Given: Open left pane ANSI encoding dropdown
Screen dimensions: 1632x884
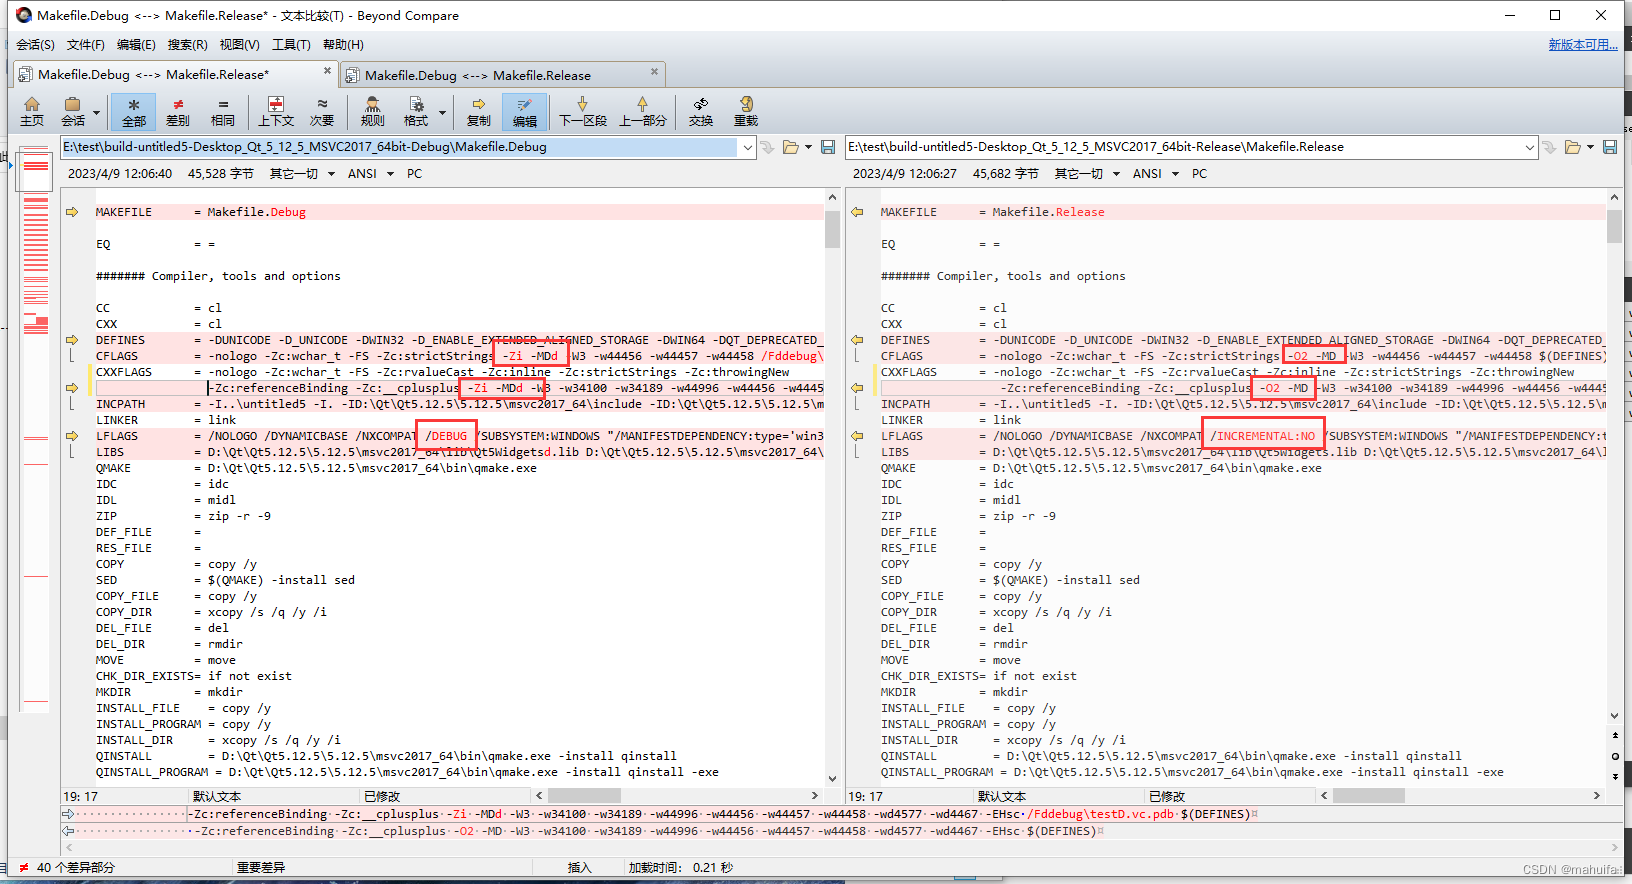Looking at the screenshot, I should pos(369,174).
